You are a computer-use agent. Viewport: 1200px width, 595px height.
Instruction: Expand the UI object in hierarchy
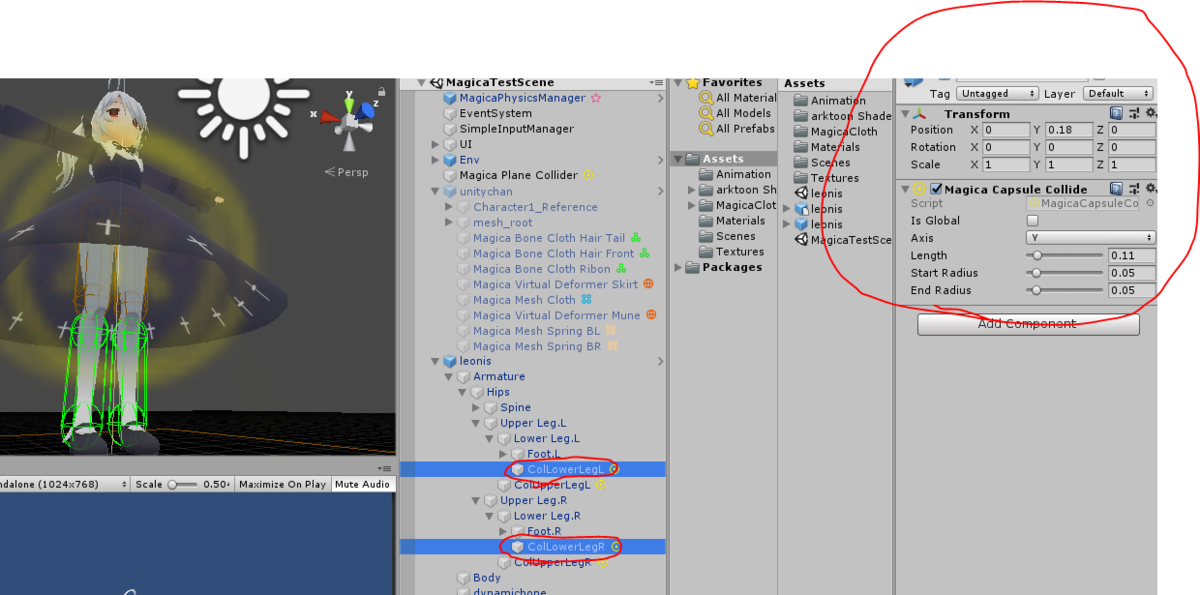coord(435,145)
